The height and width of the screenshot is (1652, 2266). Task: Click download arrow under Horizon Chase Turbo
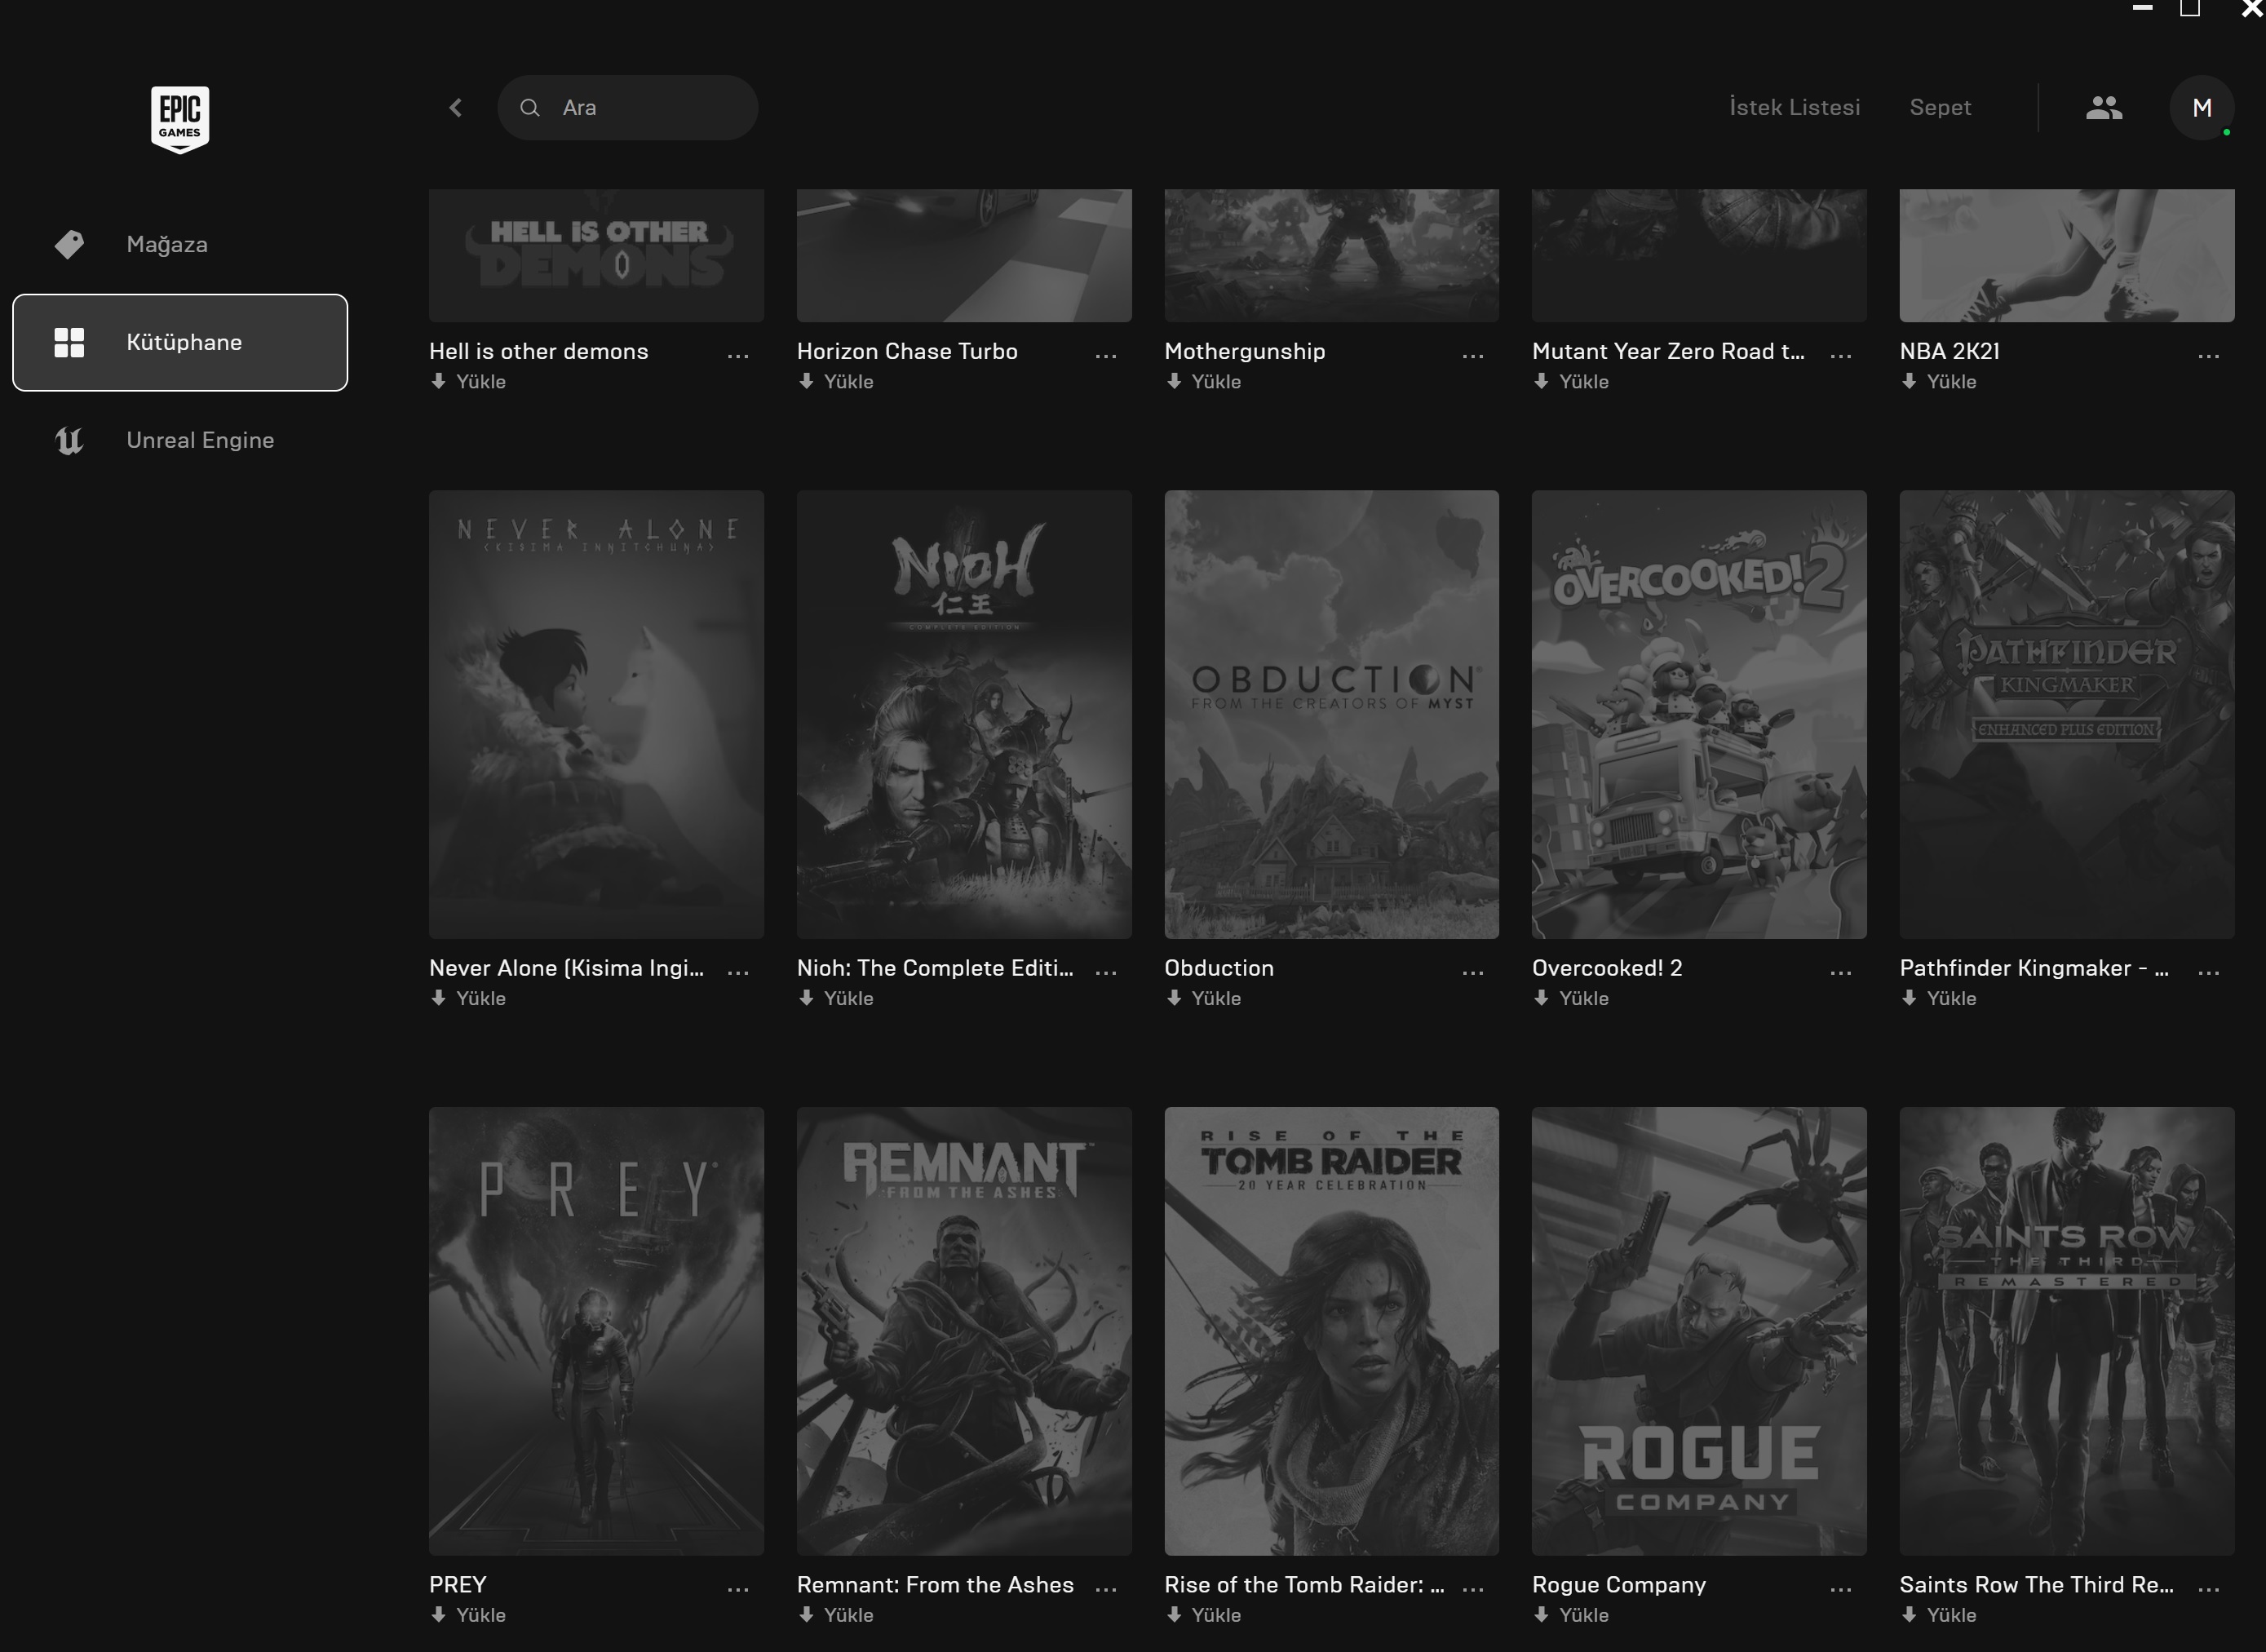[806, 381]
